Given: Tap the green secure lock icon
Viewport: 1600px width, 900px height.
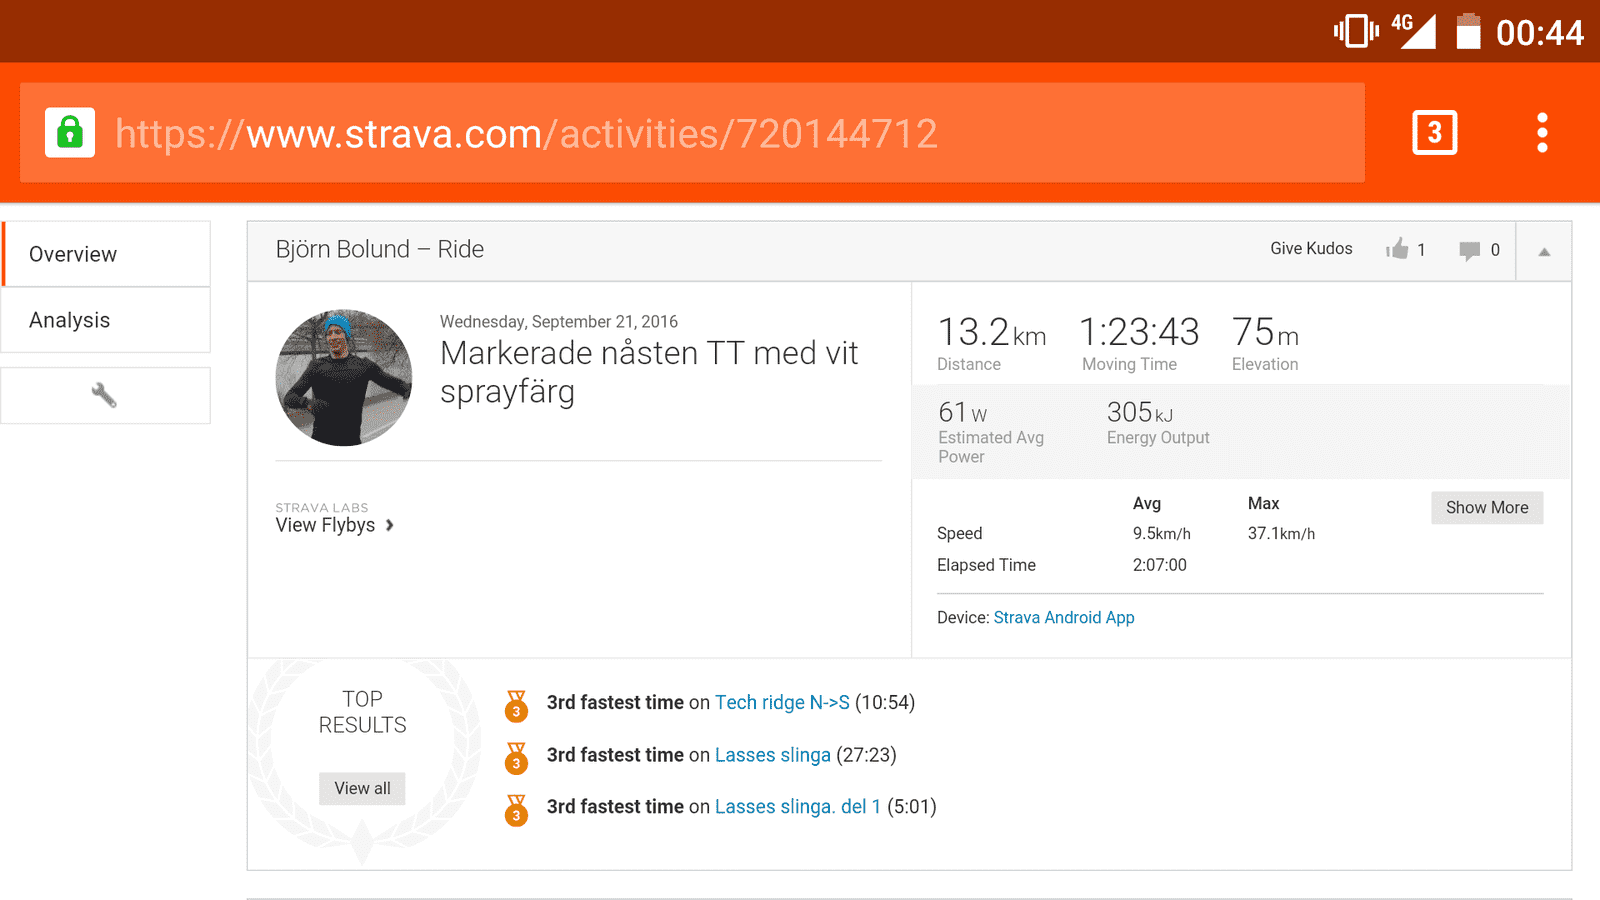Looking at the screenshot, I should (70, 132).
